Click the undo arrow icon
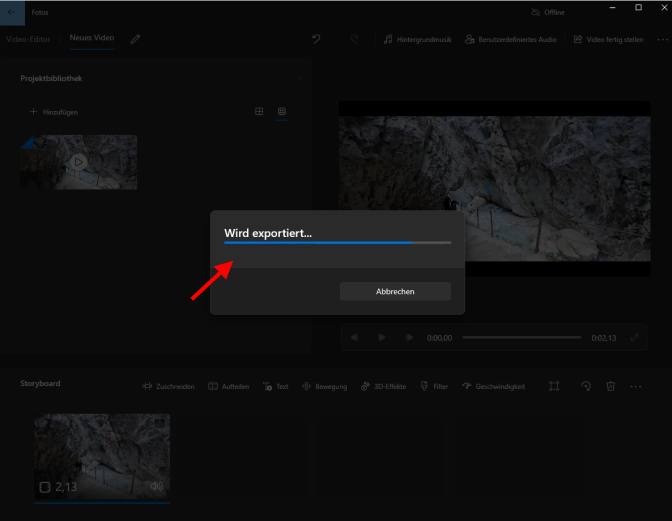This screenshot has width=672, height=521. (x=317, y=39)
